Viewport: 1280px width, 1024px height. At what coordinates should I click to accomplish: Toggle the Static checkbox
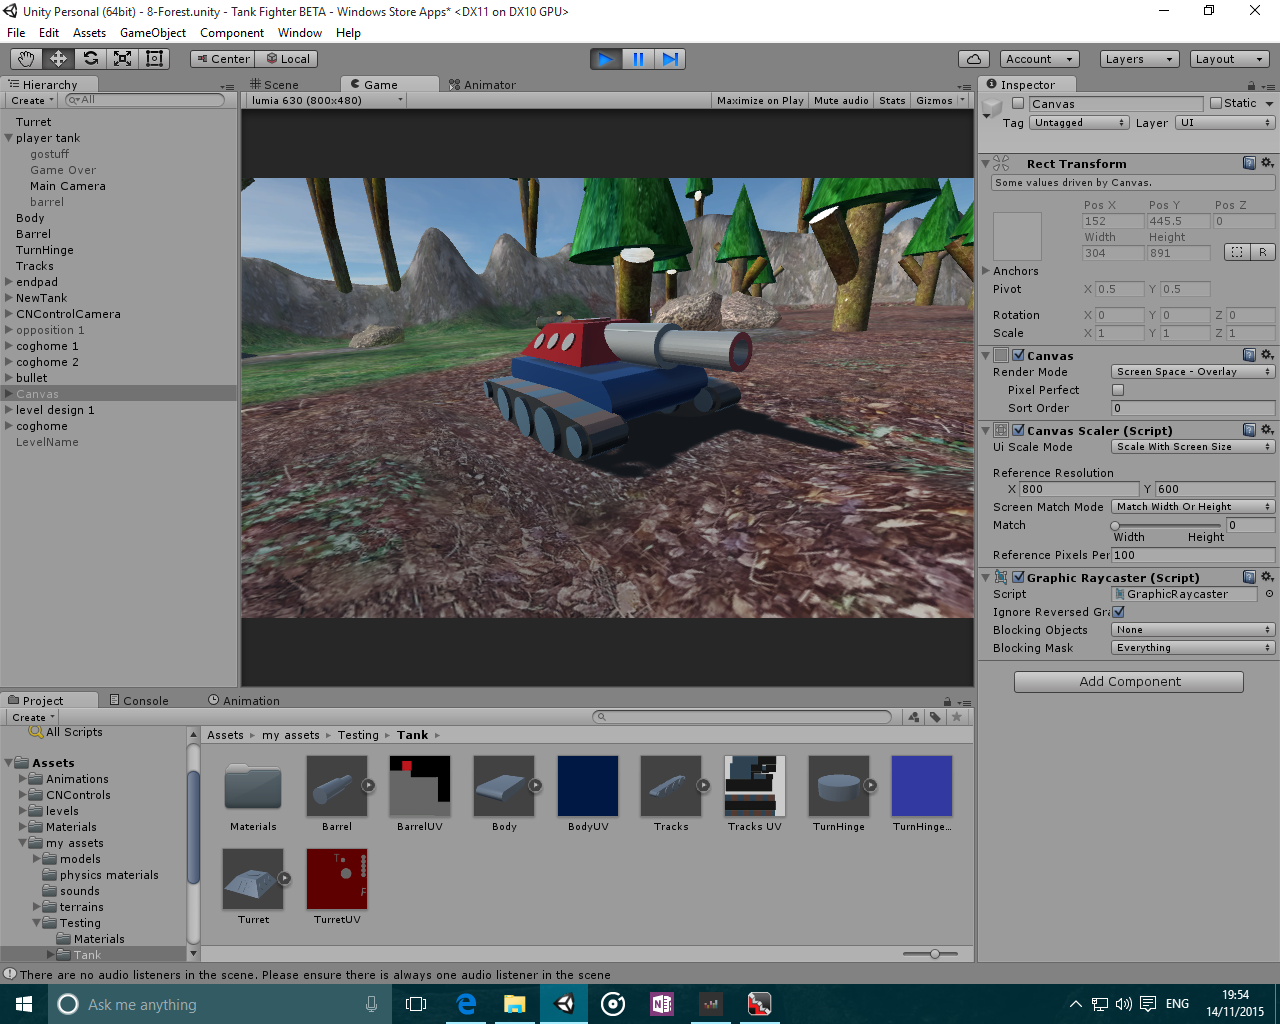[x=1216, y=103]
